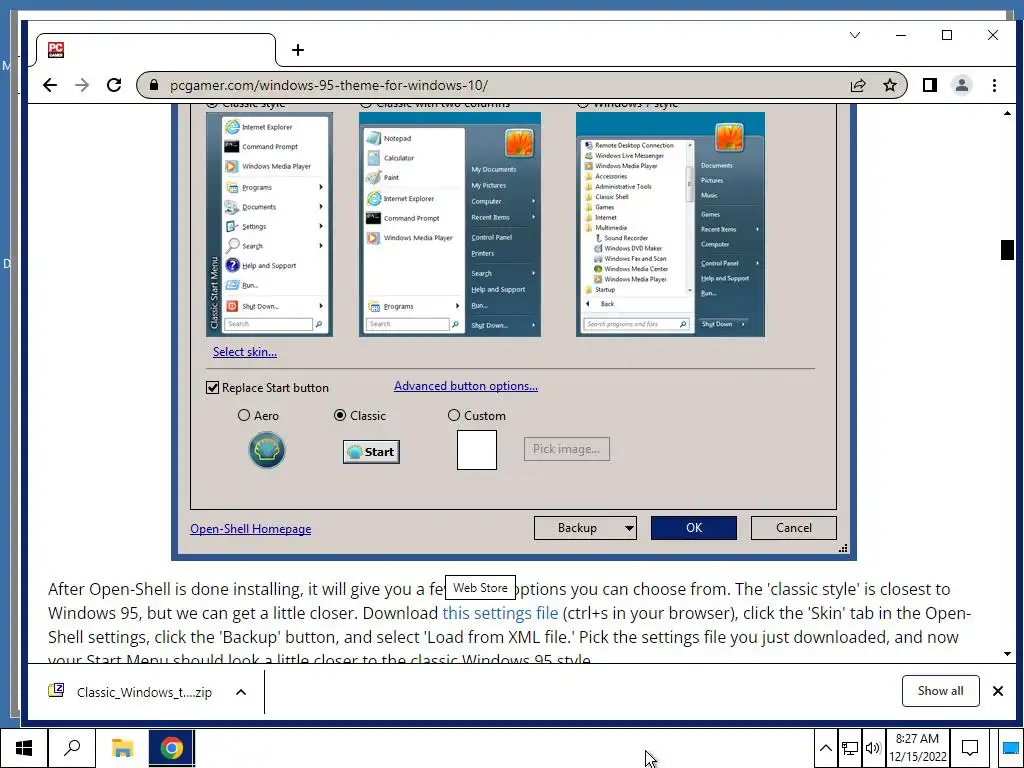Screen dimensions: 1024x768
Task: Click page scrollbar up arrow
Action: 1007,113
